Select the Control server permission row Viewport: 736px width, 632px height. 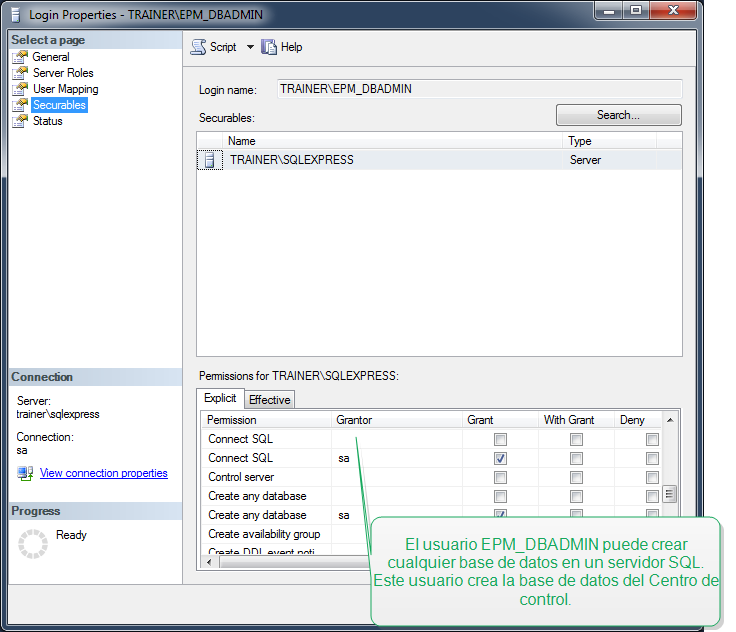pos(432,478)
